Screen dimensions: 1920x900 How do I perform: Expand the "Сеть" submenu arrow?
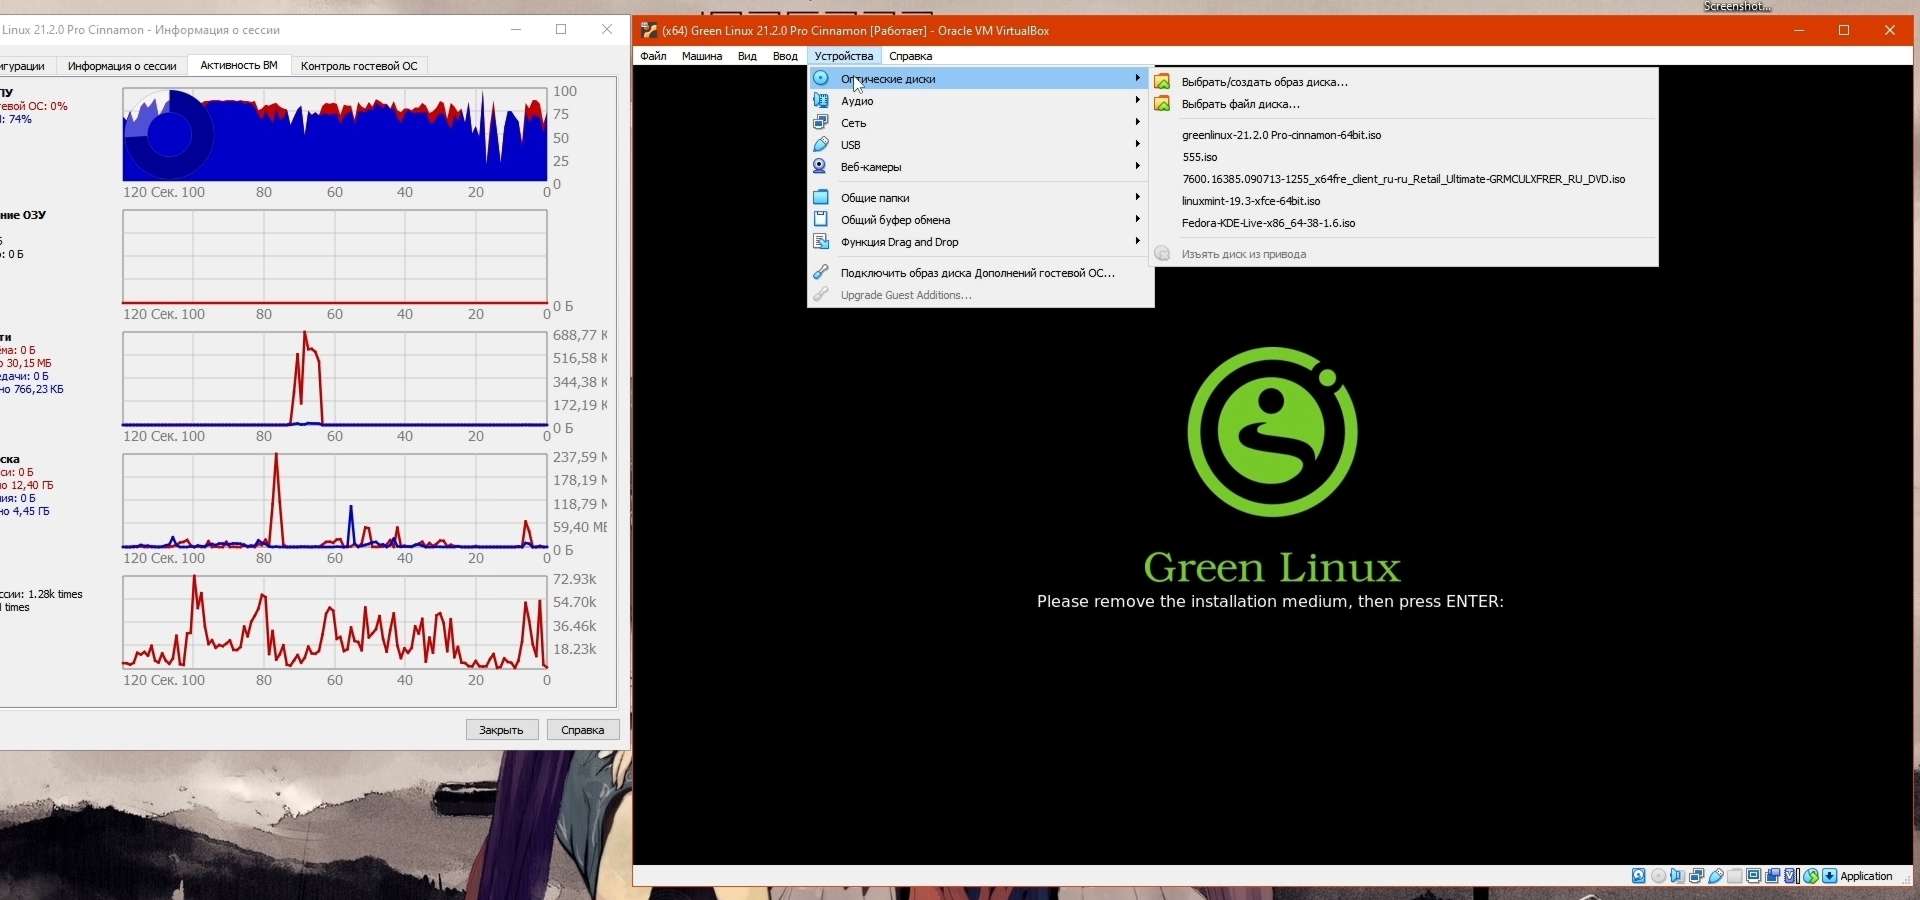tap(1138, 122)
